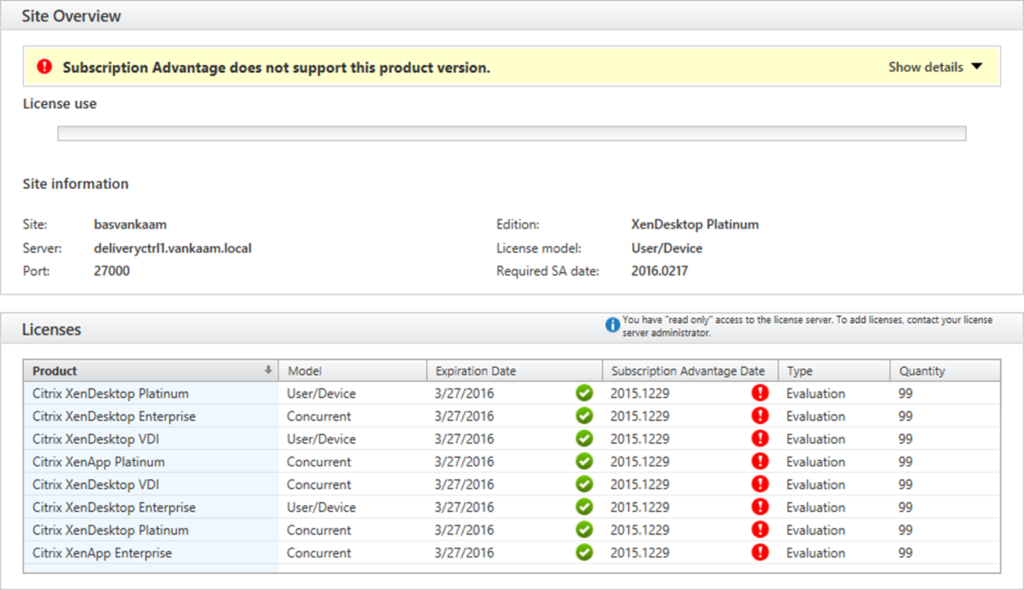The width and height of the screenshot is (1024, 590).
Task: Click green check for XenDesktop Enterprise Concurrent row
Action: [584, 416]
